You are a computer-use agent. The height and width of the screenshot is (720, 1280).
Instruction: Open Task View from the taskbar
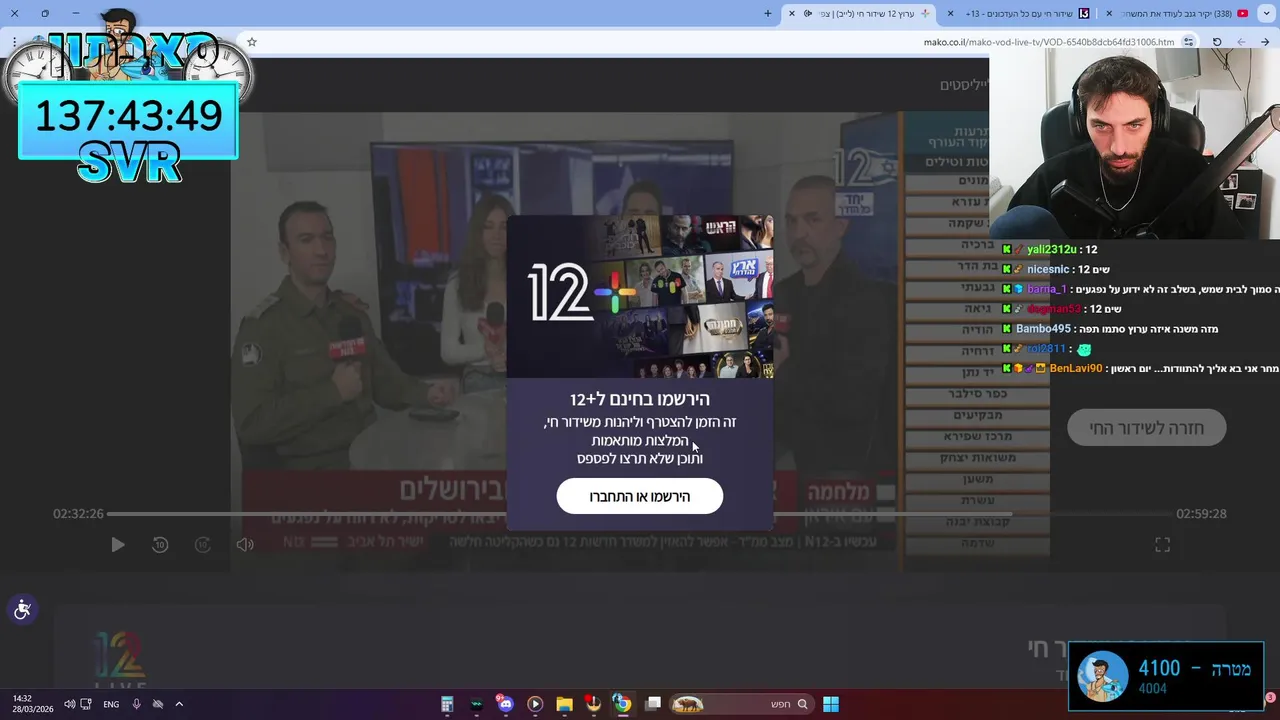click(x=653, y=704)
